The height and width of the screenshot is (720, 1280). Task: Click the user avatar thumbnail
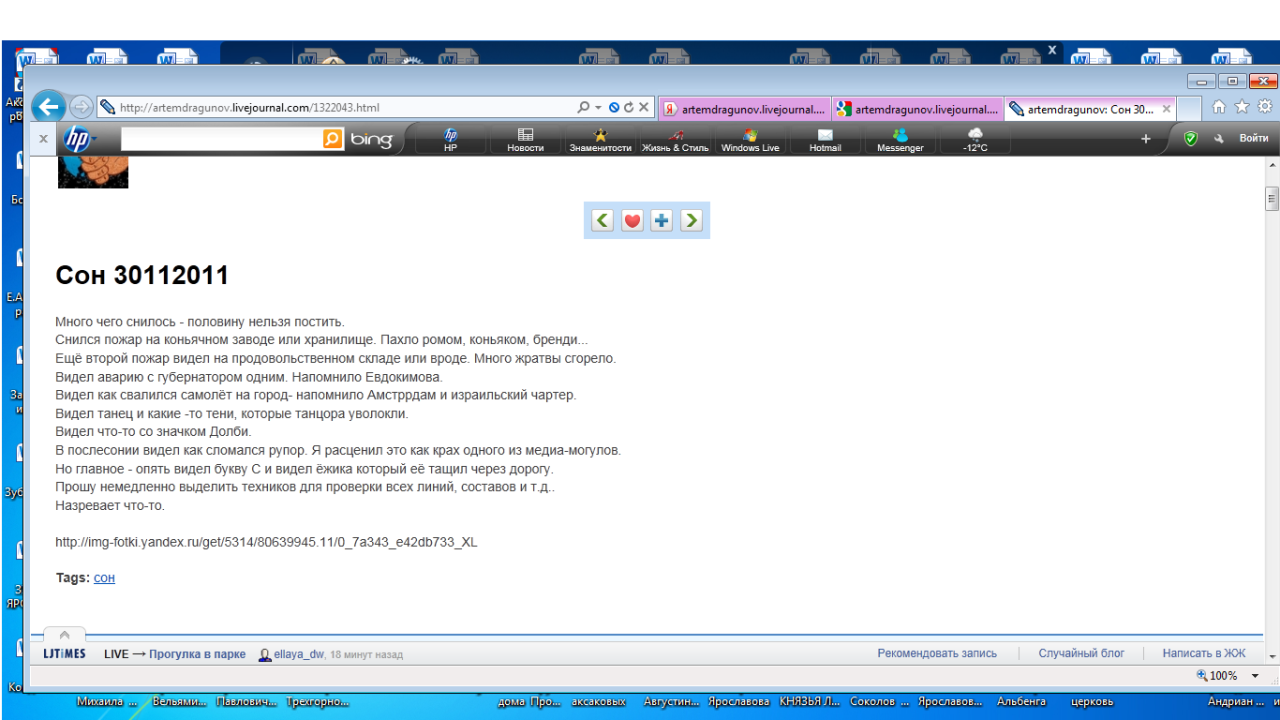tap(93, 172)
